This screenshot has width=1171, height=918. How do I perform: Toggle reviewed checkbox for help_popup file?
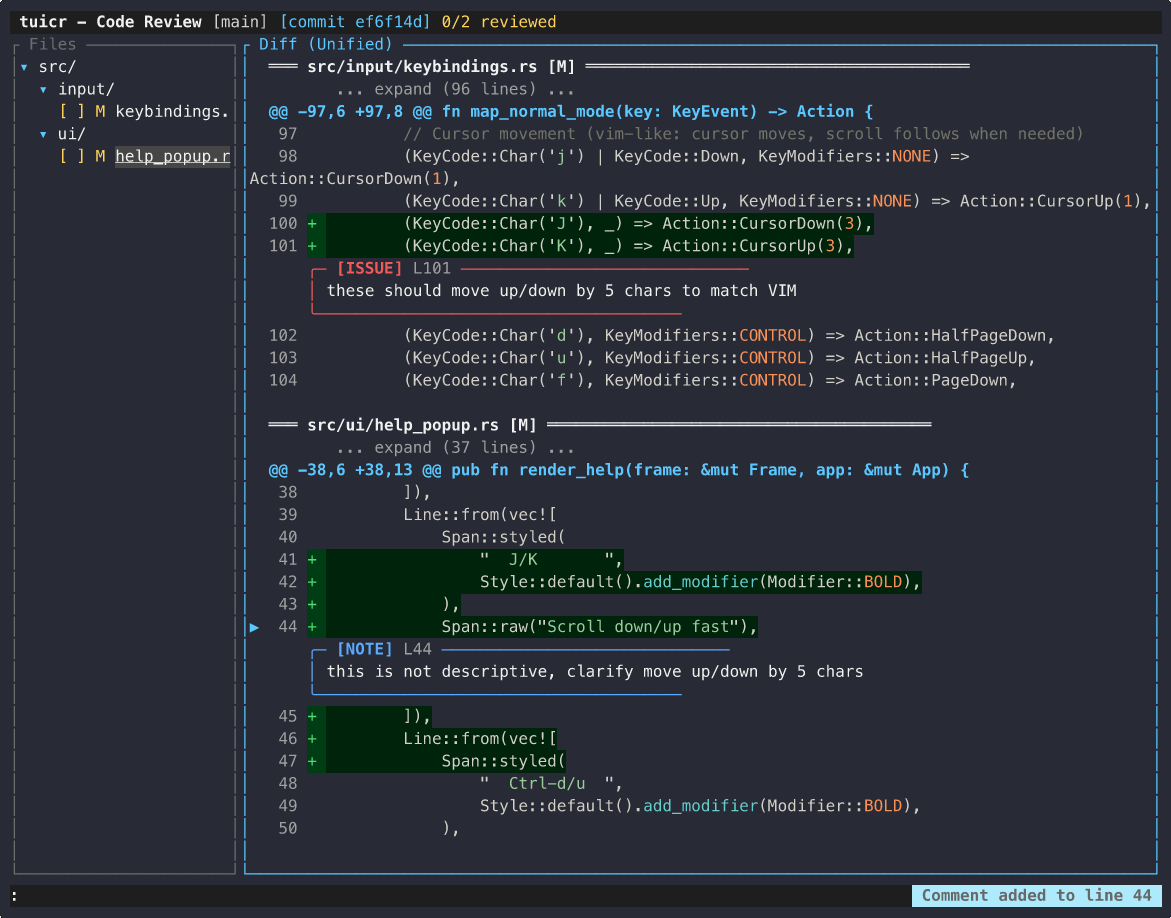tap(72, 157)
